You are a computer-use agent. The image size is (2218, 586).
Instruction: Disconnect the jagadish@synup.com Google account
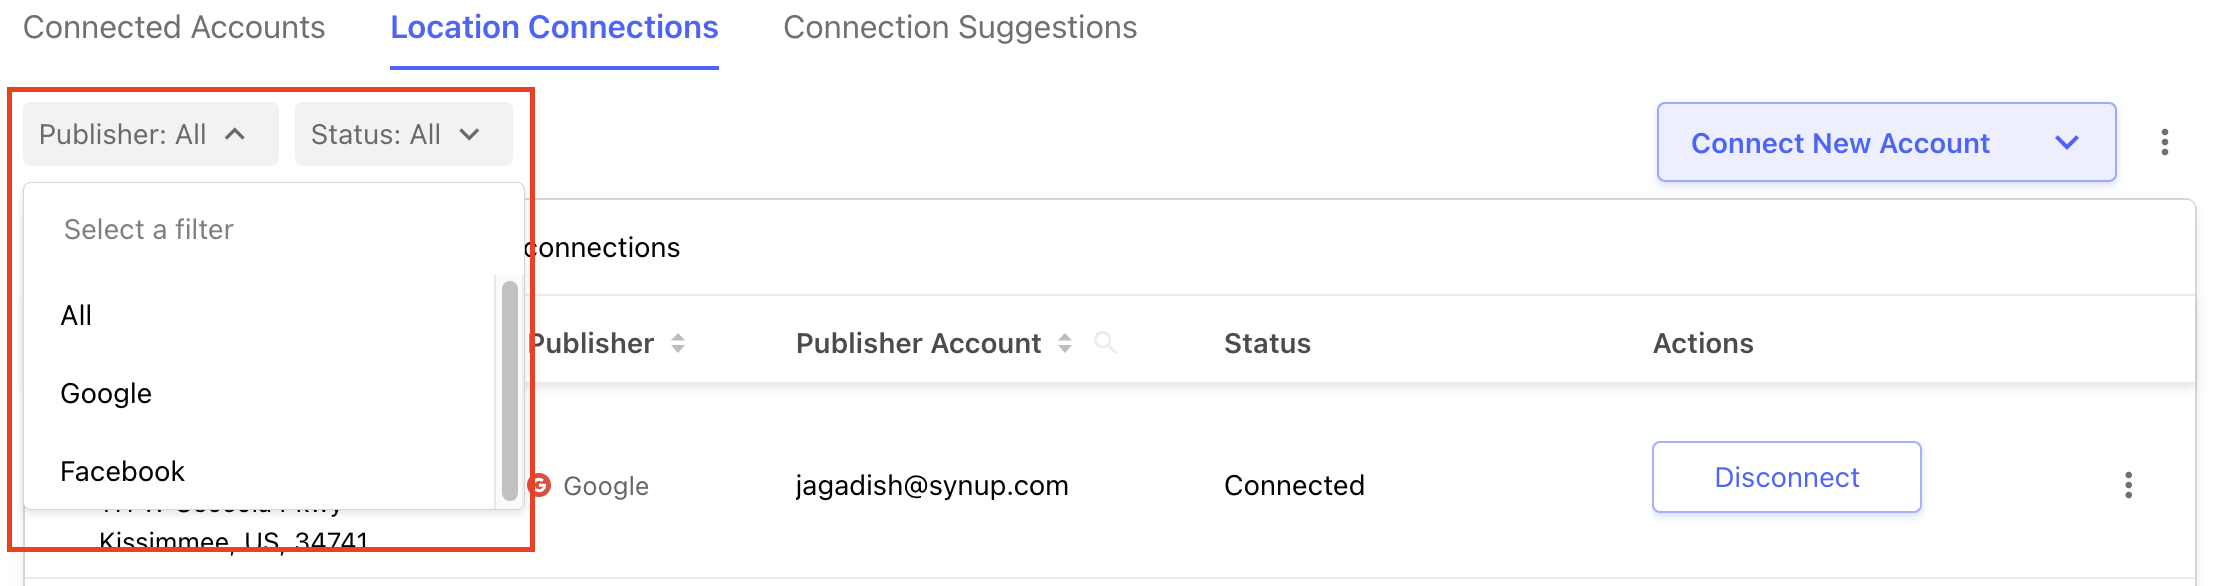pyautogui.click(x=1786, y=477)
